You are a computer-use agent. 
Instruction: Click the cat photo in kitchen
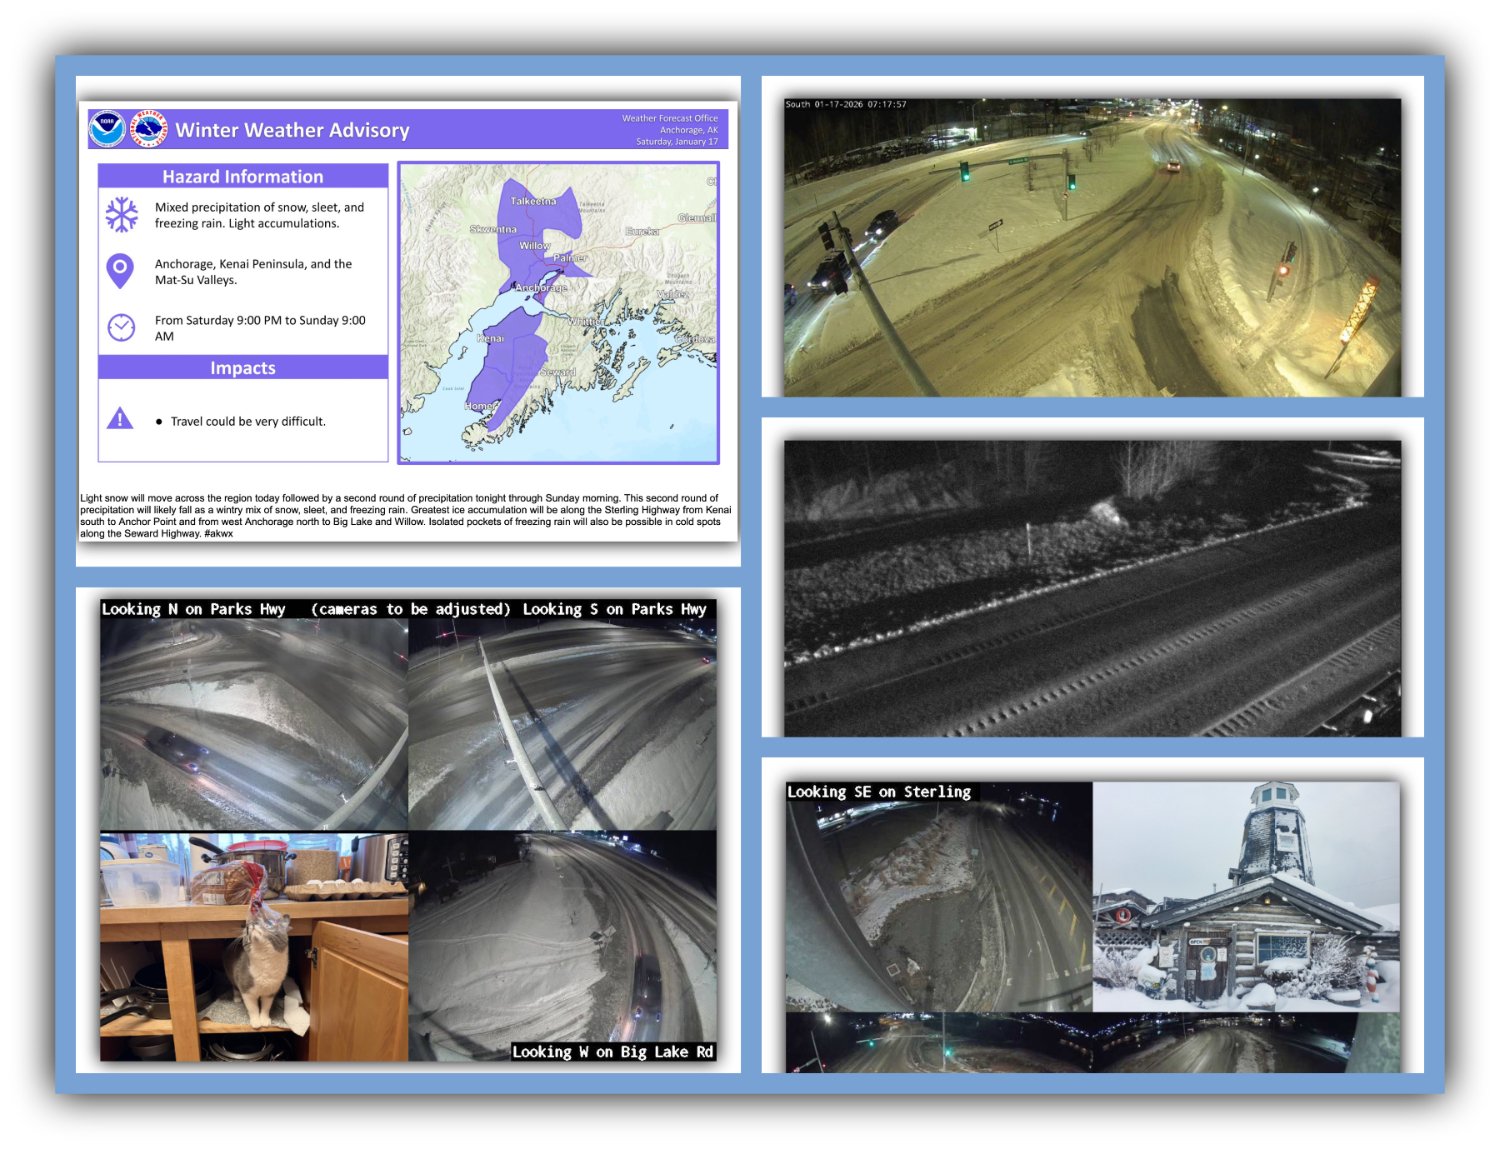(254, 946)
